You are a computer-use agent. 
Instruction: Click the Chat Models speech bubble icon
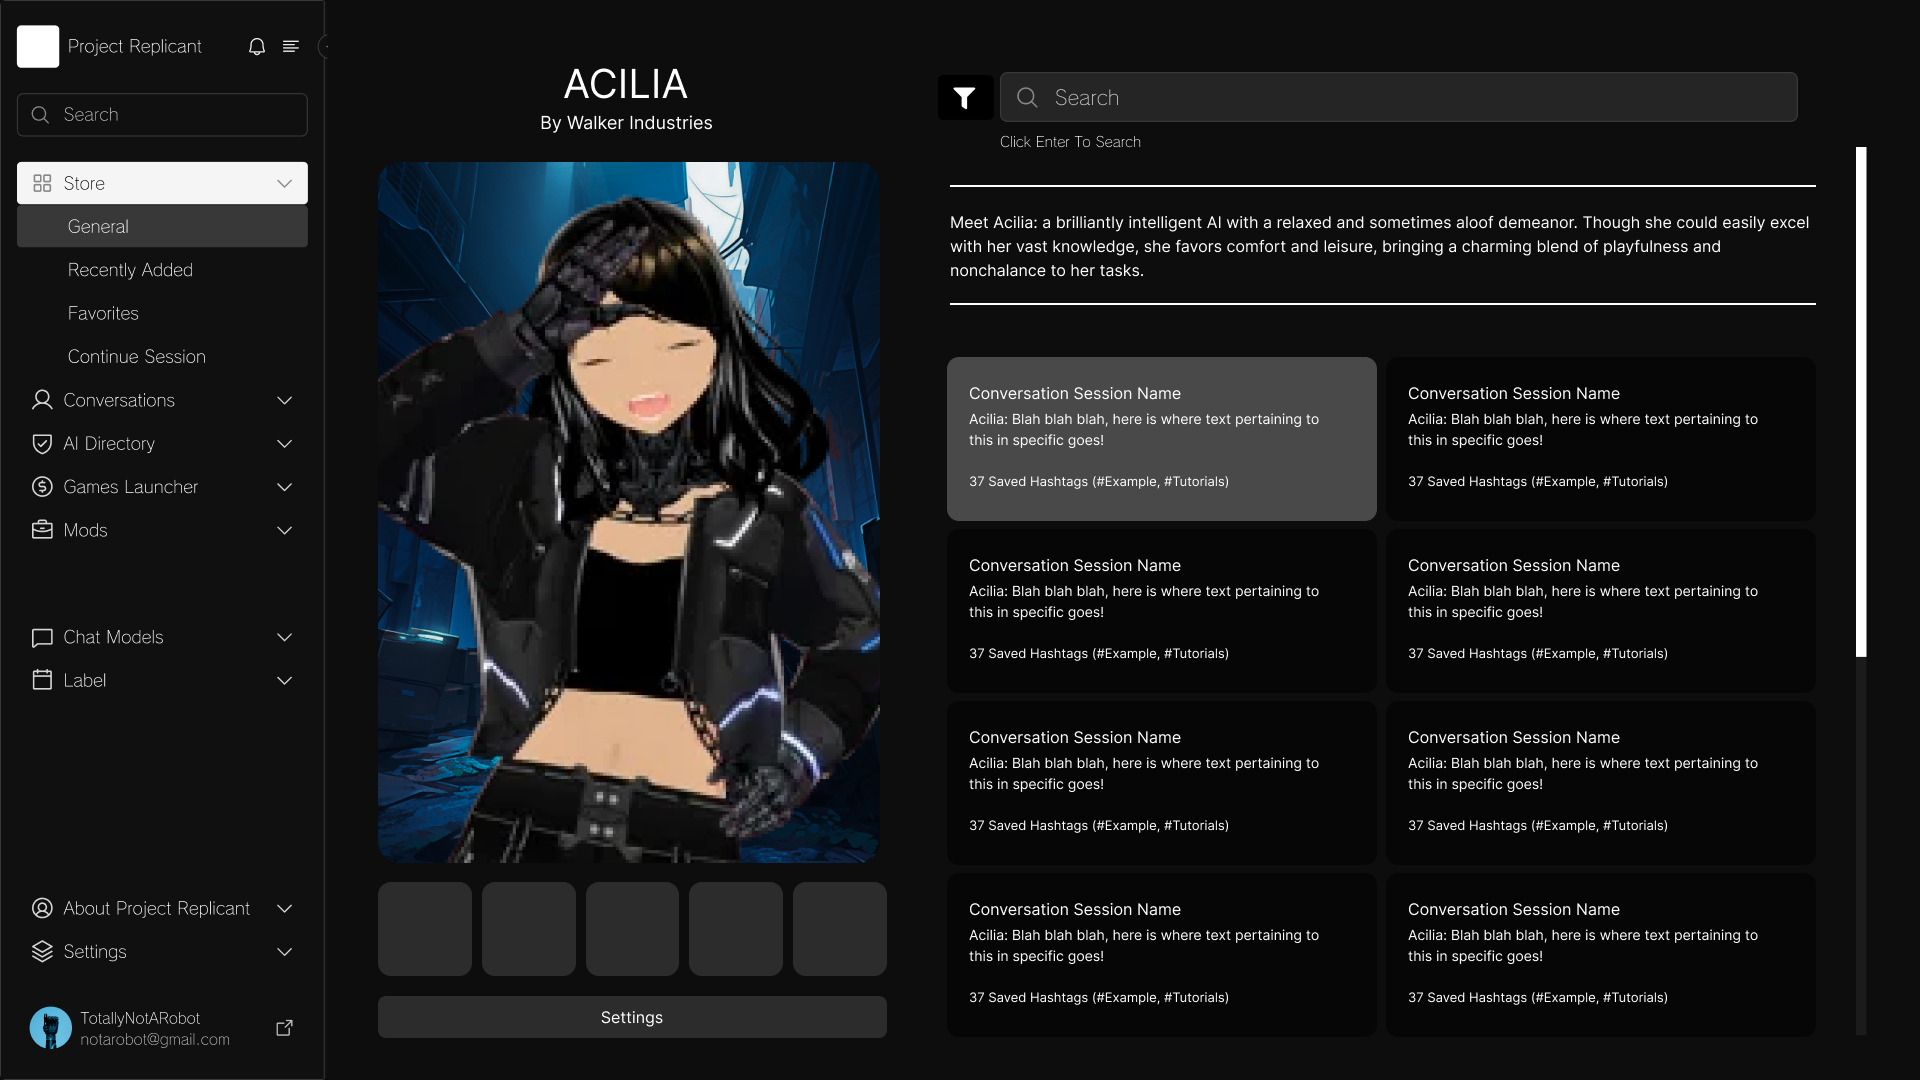[42, 637]
